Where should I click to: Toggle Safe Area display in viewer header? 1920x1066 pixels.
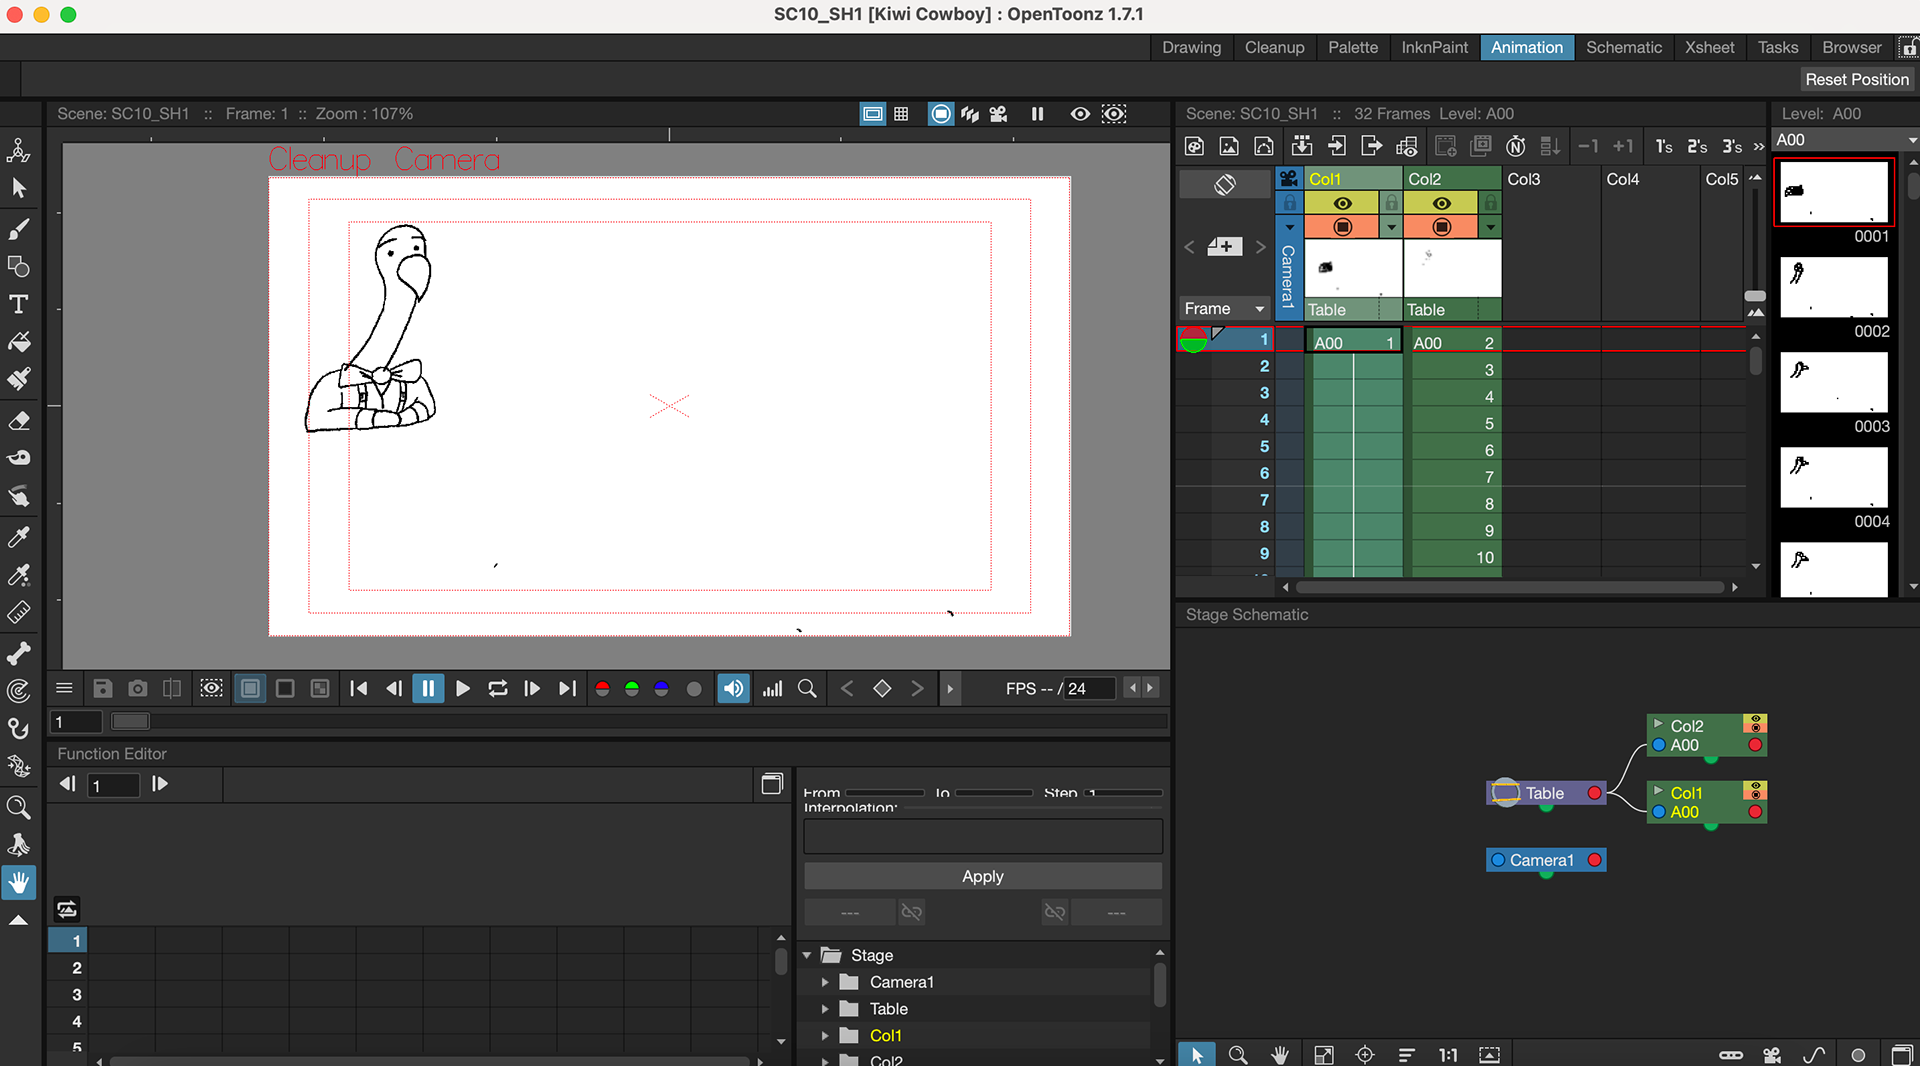[x=872, y=114]
